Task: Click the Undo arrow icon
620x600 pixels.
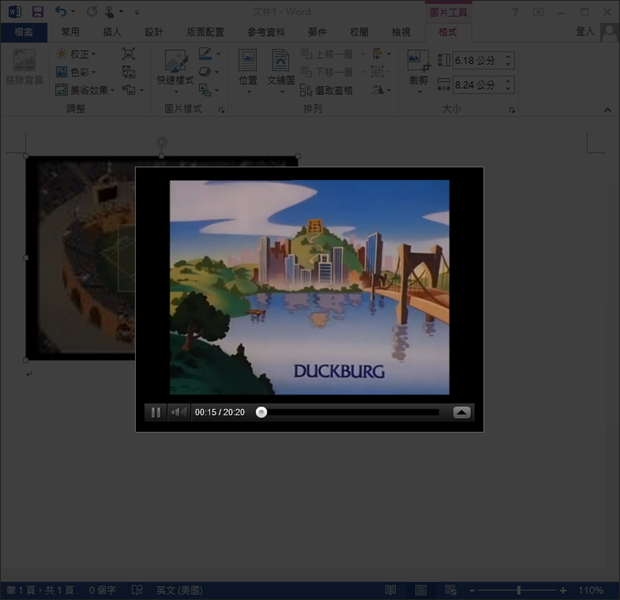Action: [x=61, y=11]
